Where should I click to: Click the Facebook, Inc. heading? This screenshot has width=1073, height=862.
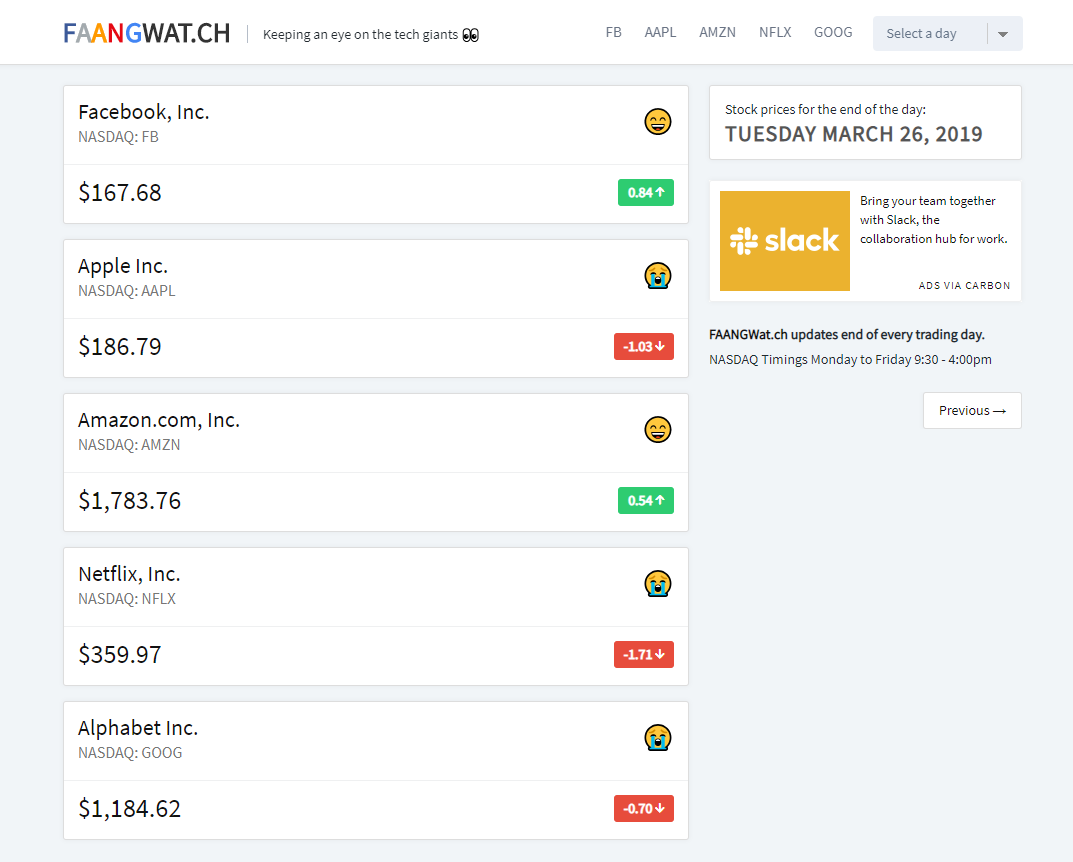coord(144,112)
